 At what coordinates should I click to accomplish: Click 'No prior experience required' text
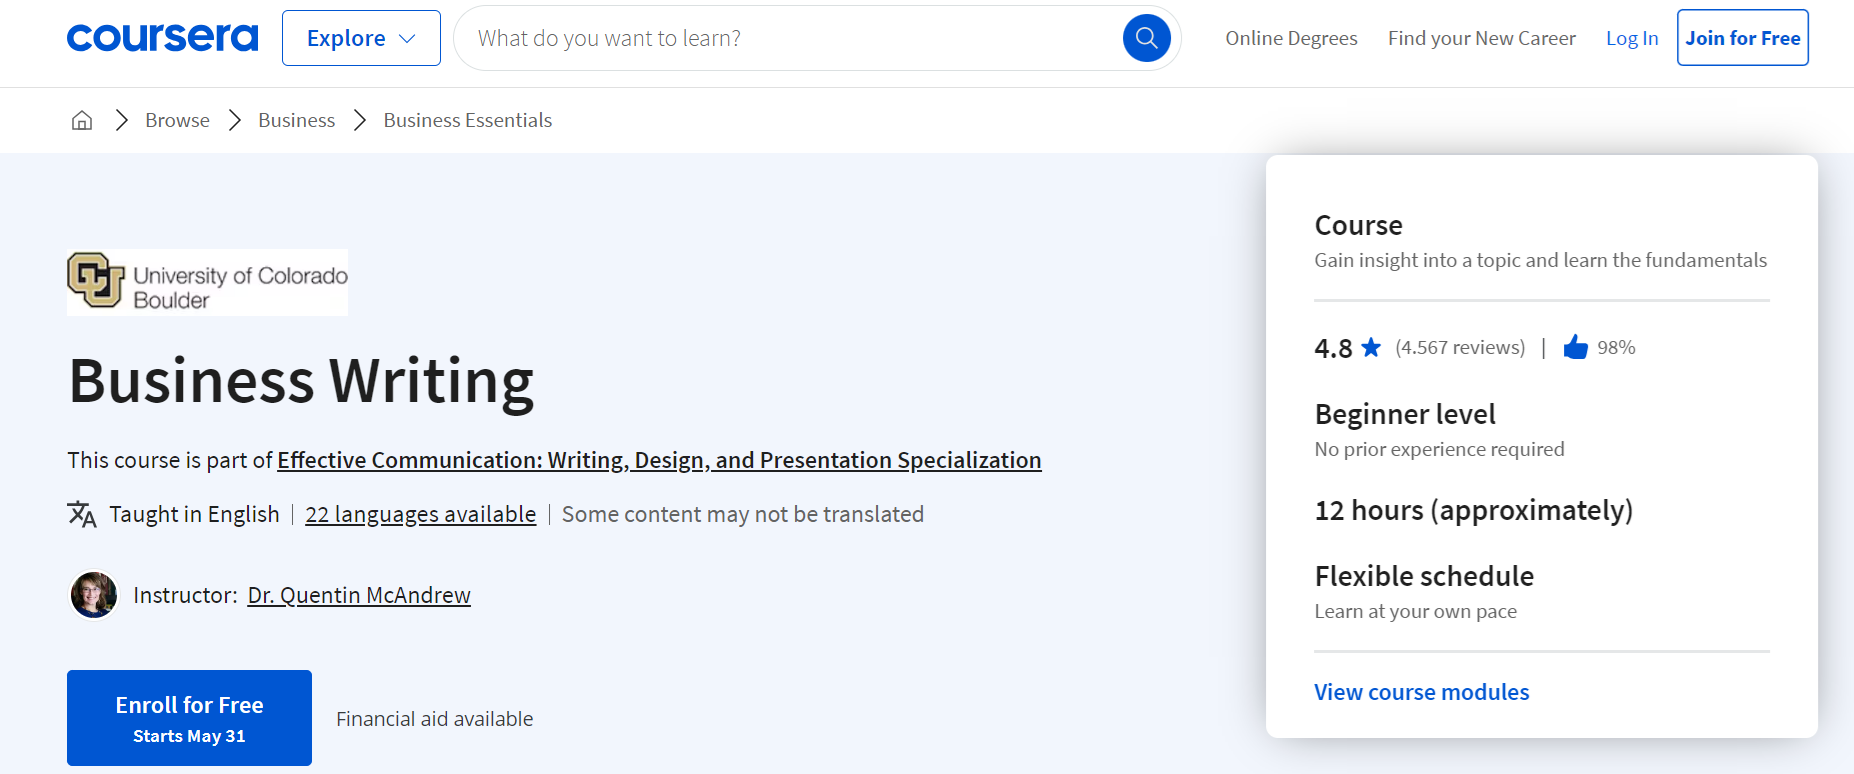(1439, 449)
